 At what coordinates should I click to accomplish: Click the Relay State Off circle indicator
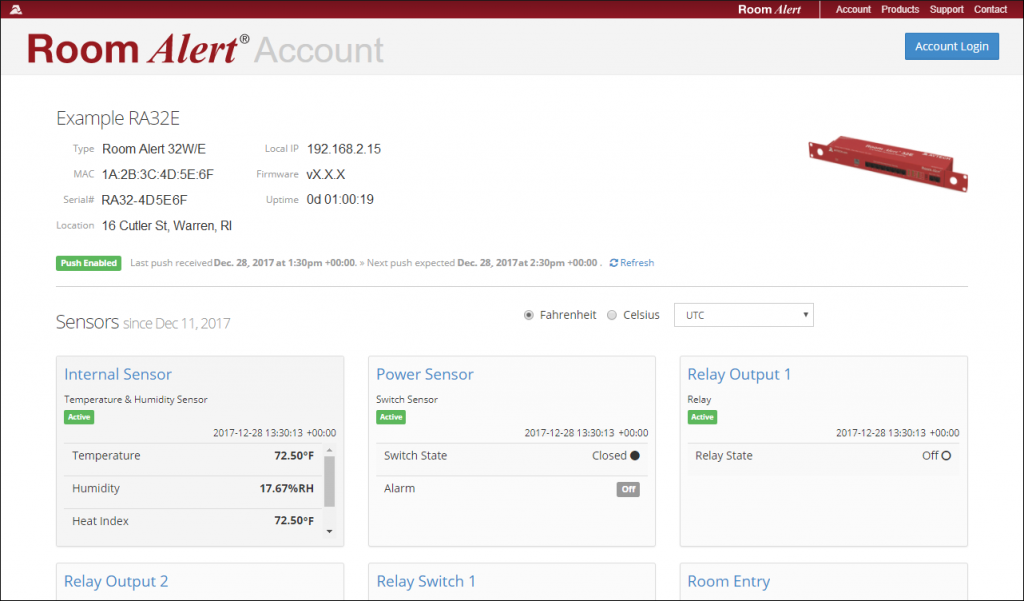(946, 456)
